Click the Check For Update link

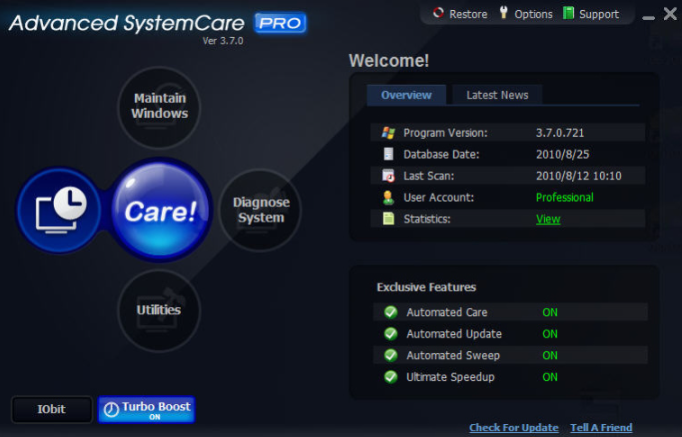click(x=514, y=427)
